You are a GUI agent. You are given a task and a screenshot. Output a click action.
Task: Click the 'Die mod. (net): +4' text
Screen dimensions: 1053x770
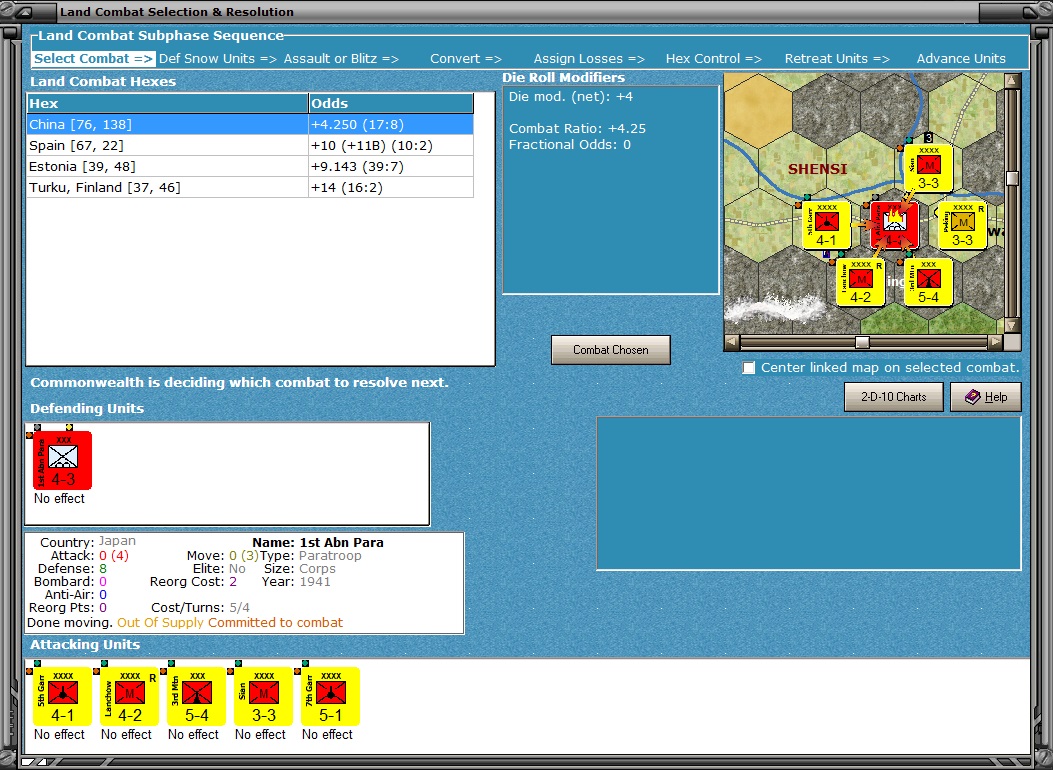pos(570,97)
